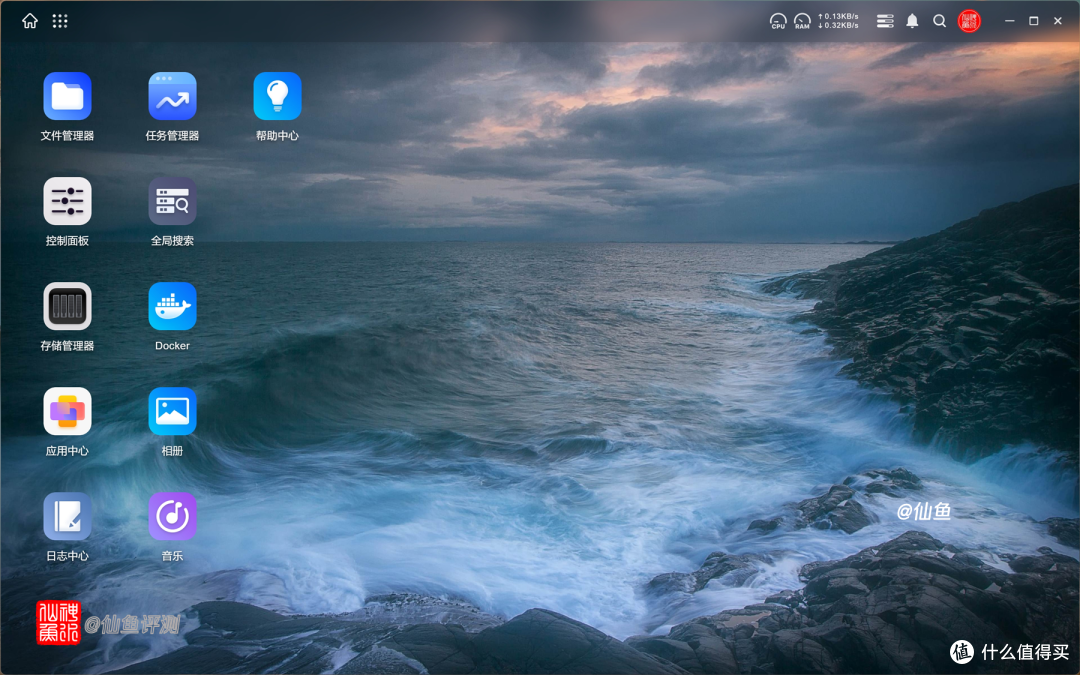Image resolution: width=1080 pixels, height=675 pixels.
Task: Launch the Docker app
Action: 172,307
